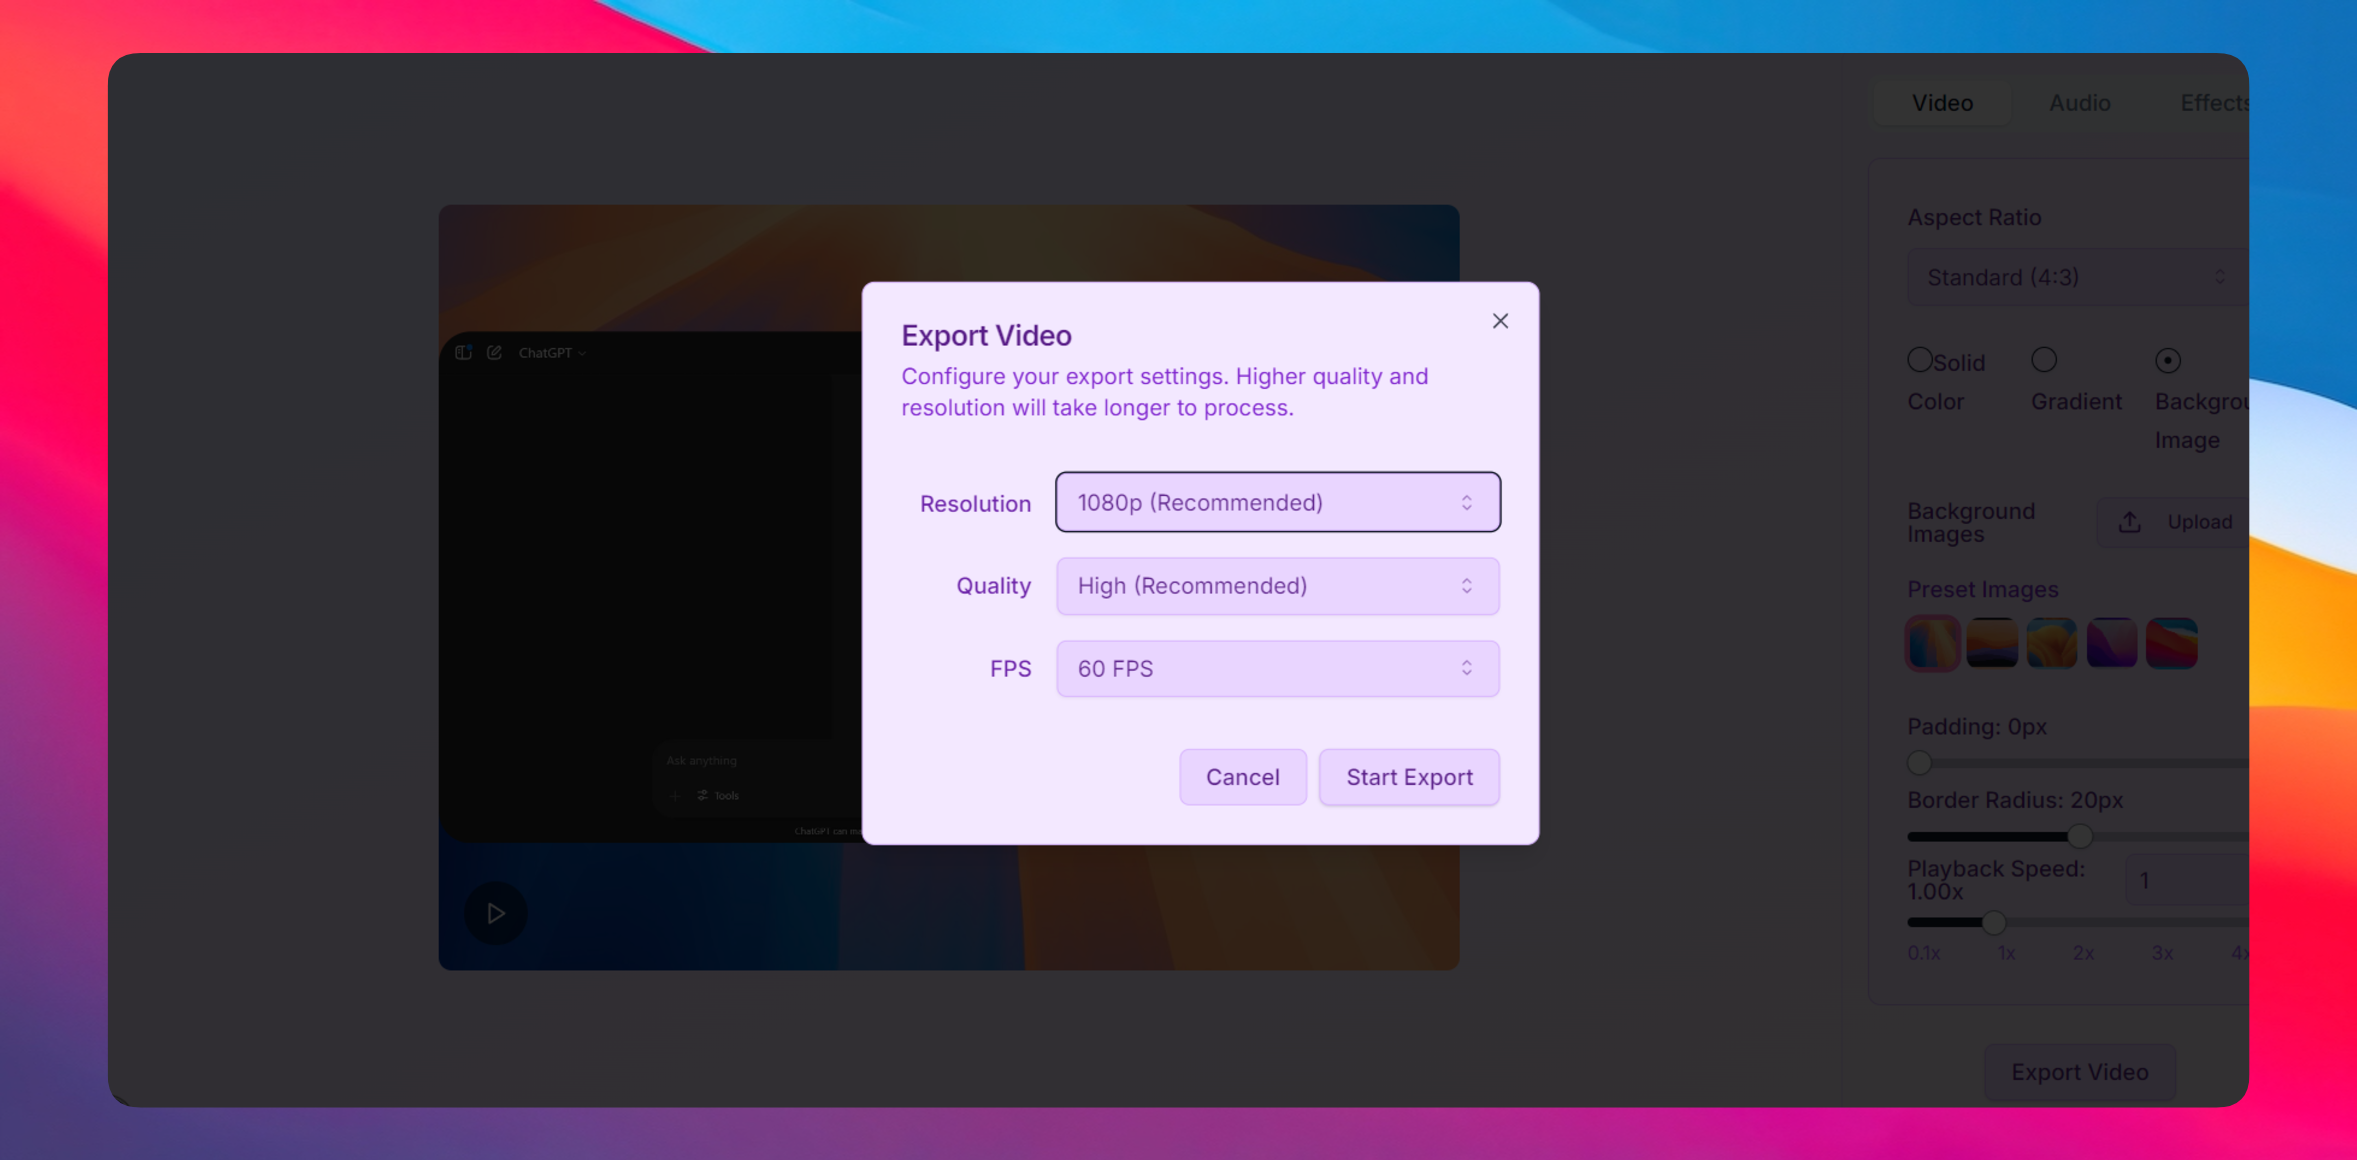Click the Playback Speed number input

(2187, 880)
